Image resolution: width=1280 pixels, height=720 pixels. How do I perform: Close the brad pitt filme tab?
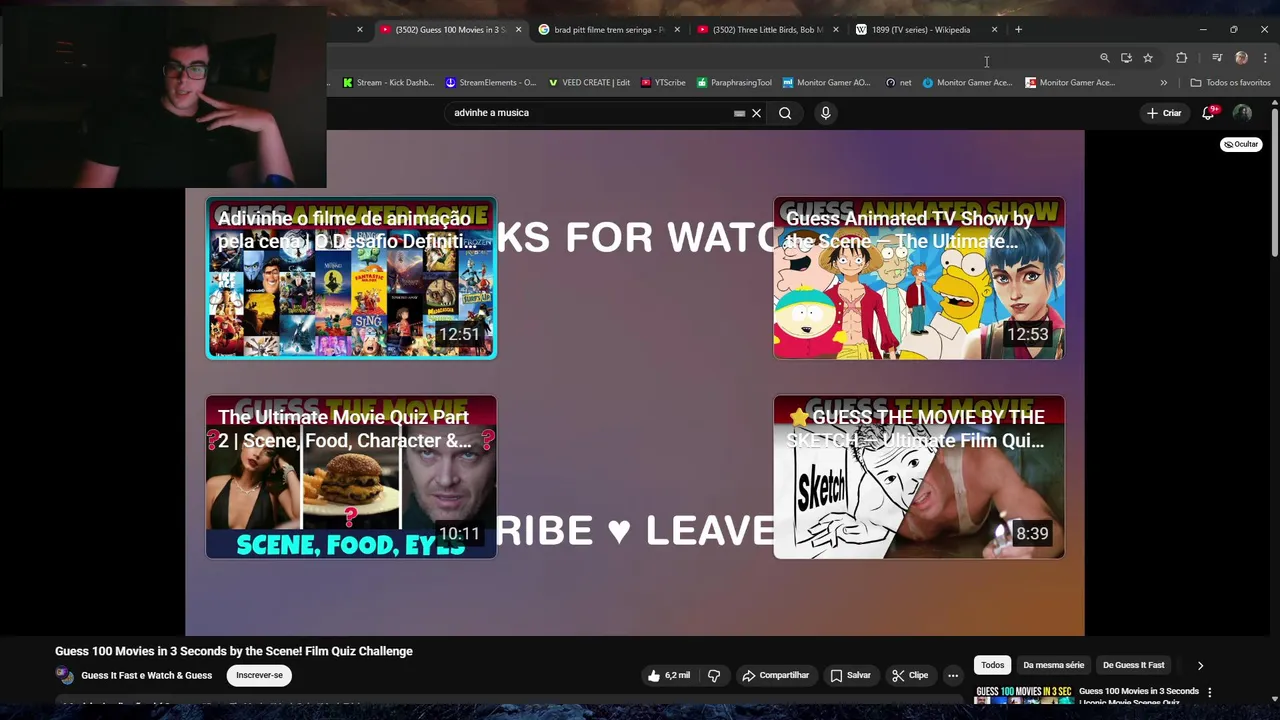tap(677, 30)
